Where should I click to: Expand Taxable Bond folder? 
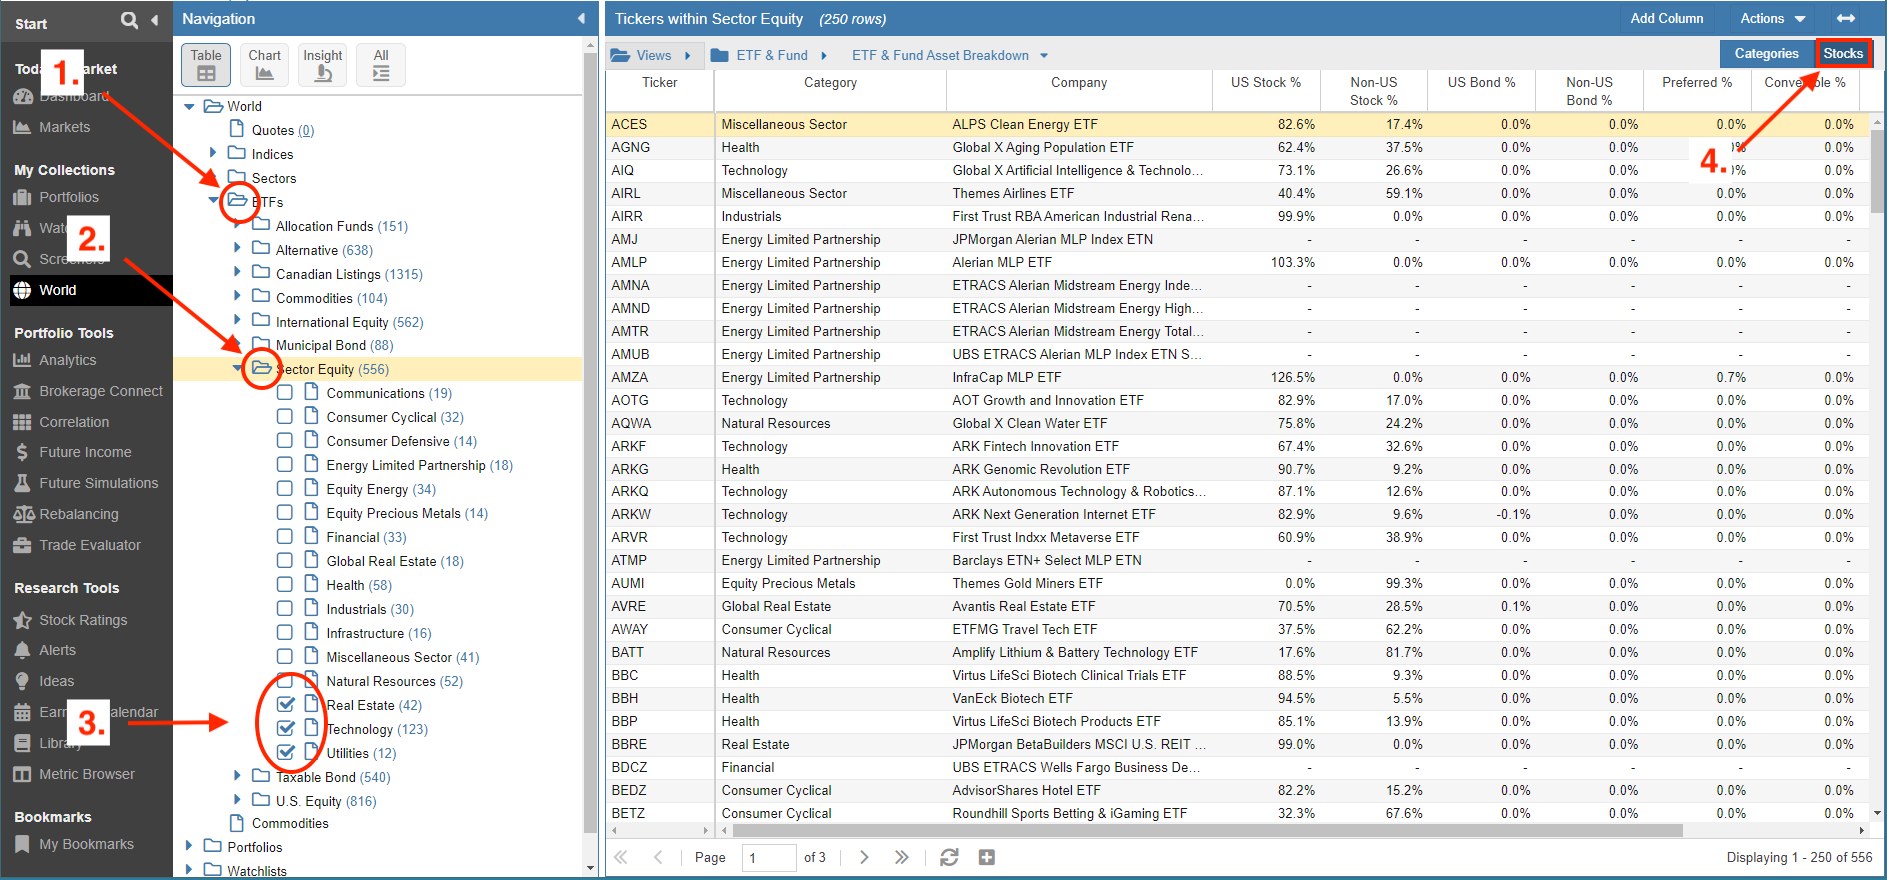click(x=237, y=776)
